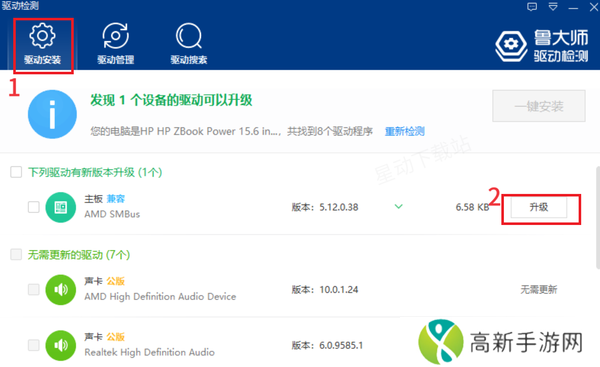Click the Realtek High Definition Audio speaker icon
This screenshot has height=367, width=600.
click(x=61, y=346)
